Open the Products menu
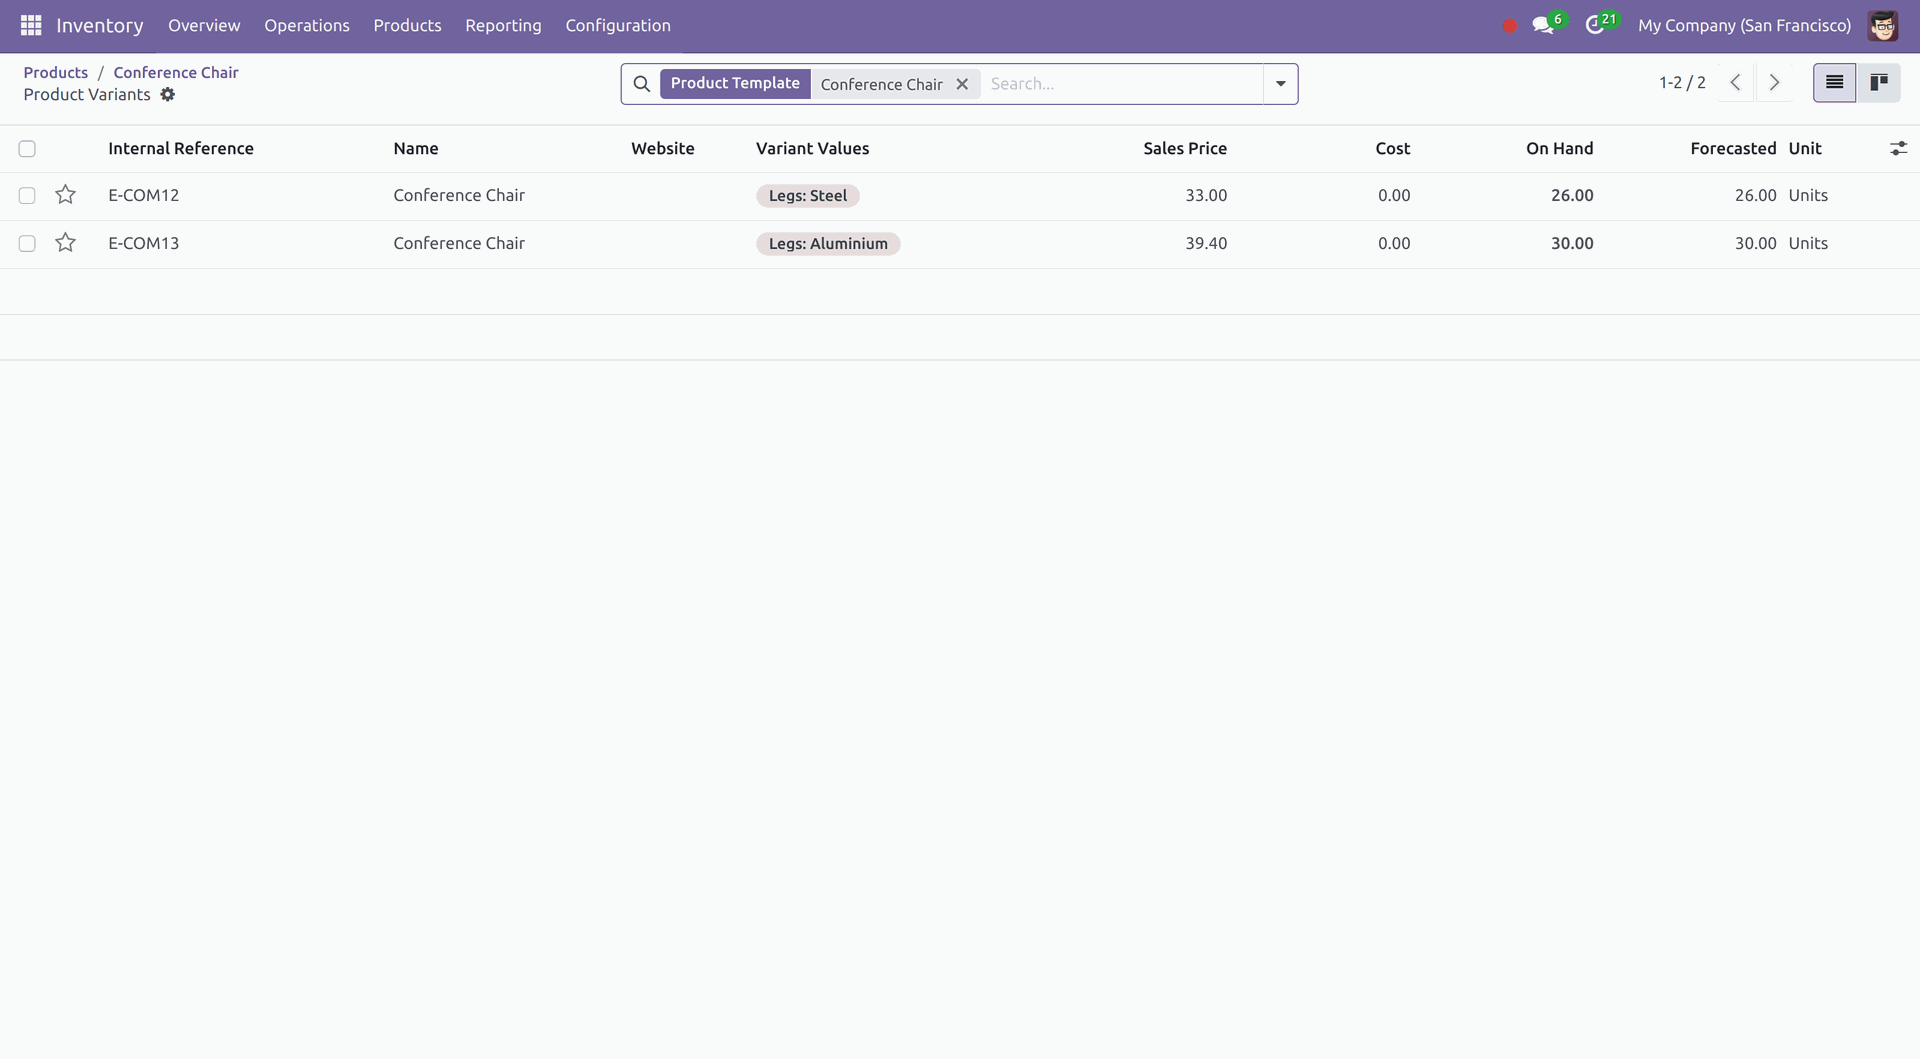 pos(407,25)
